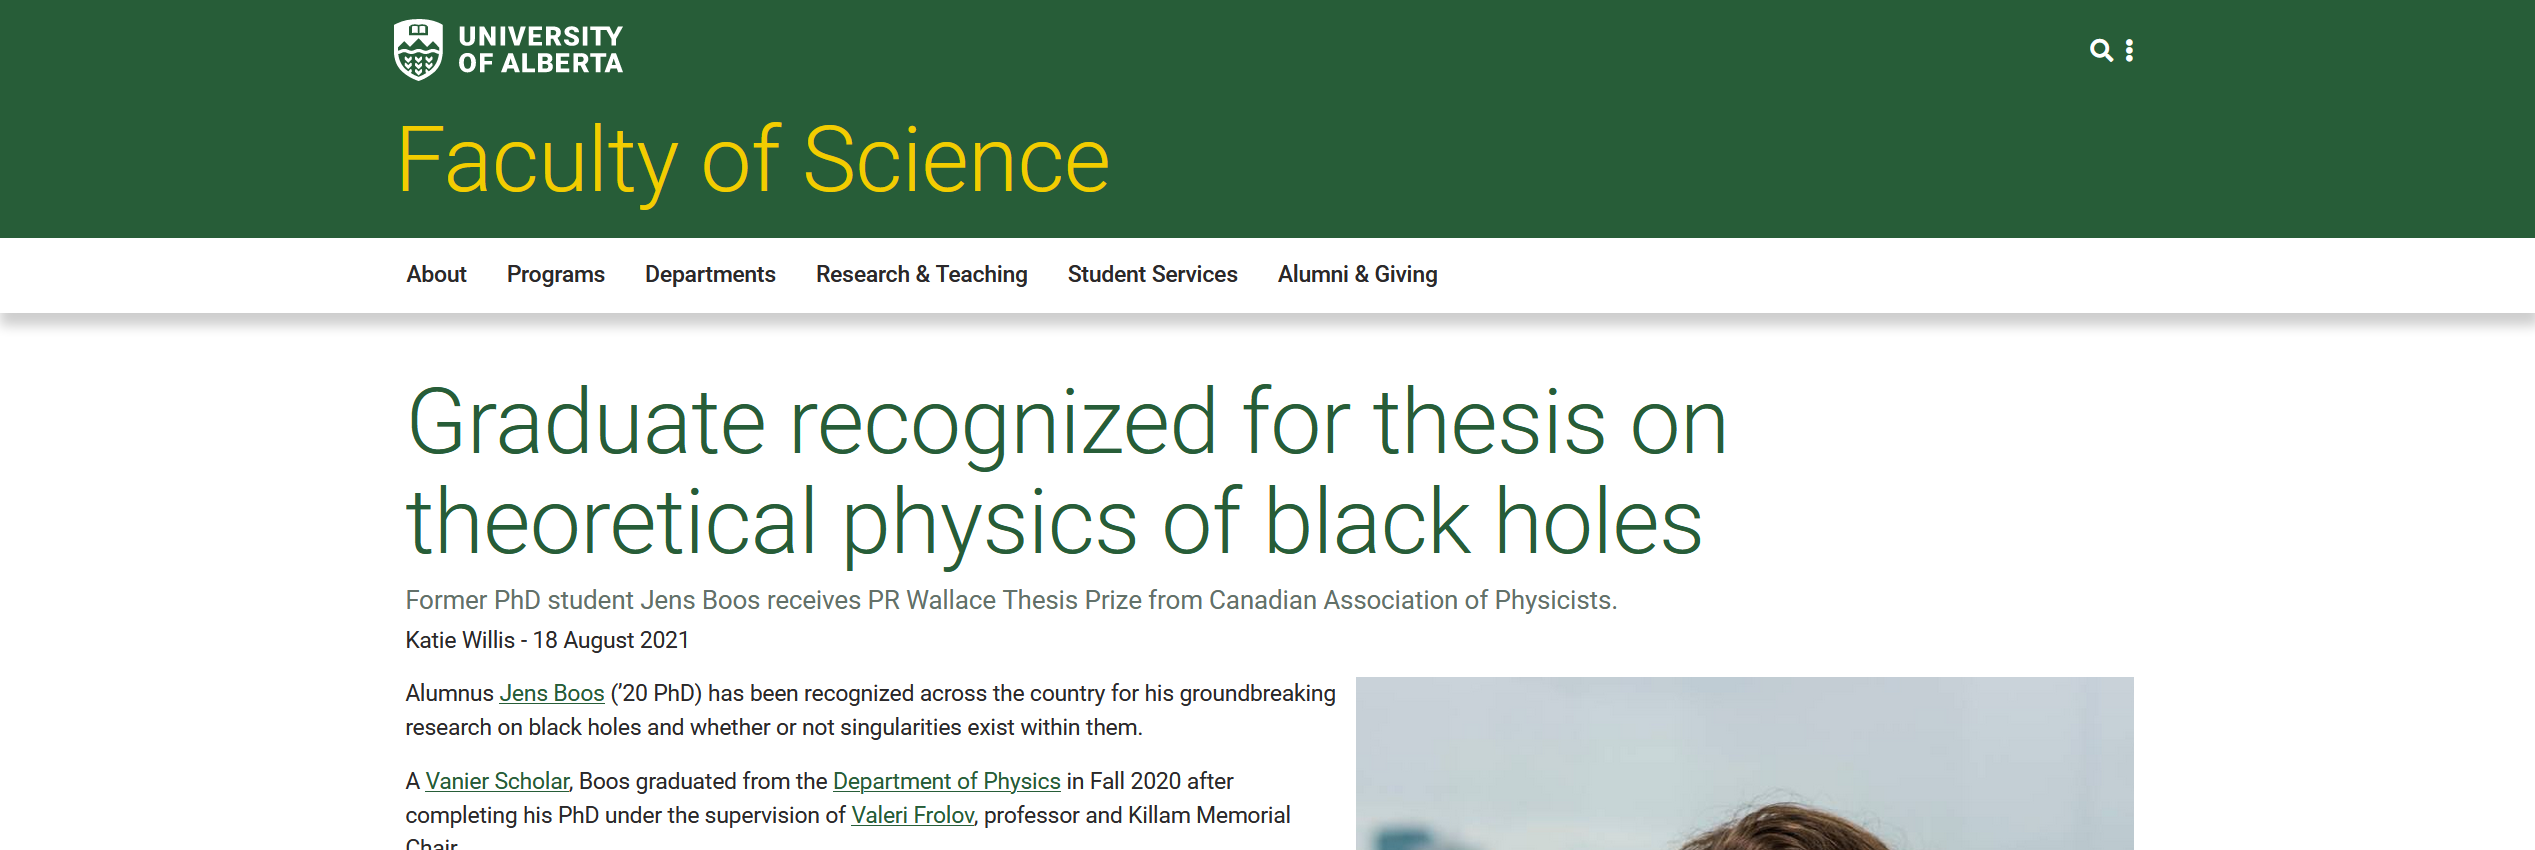Click the PR Wallace Thesis Prize subtitle
The height and width of the screenshot is (850, 2535).
[1010, 600]
